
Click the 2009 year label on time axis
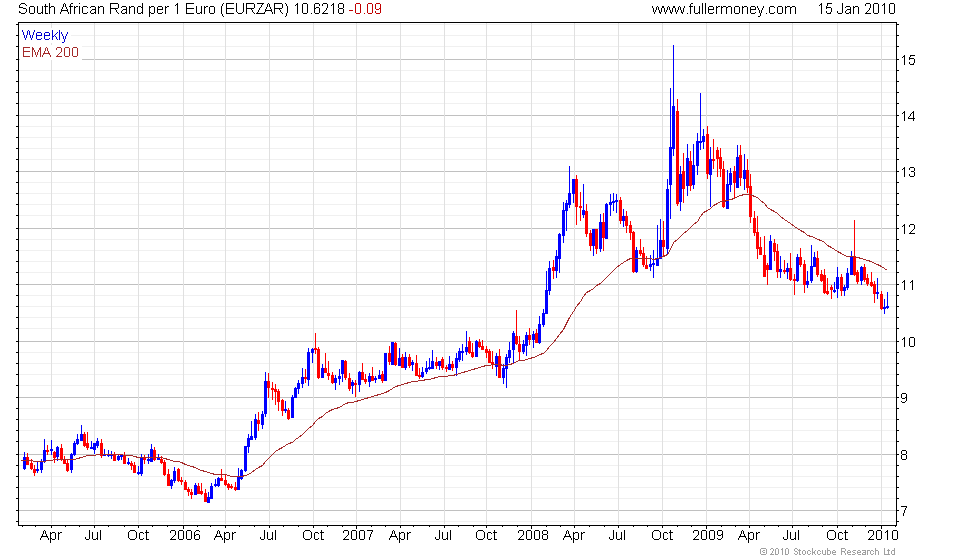[x=708, y=536]
